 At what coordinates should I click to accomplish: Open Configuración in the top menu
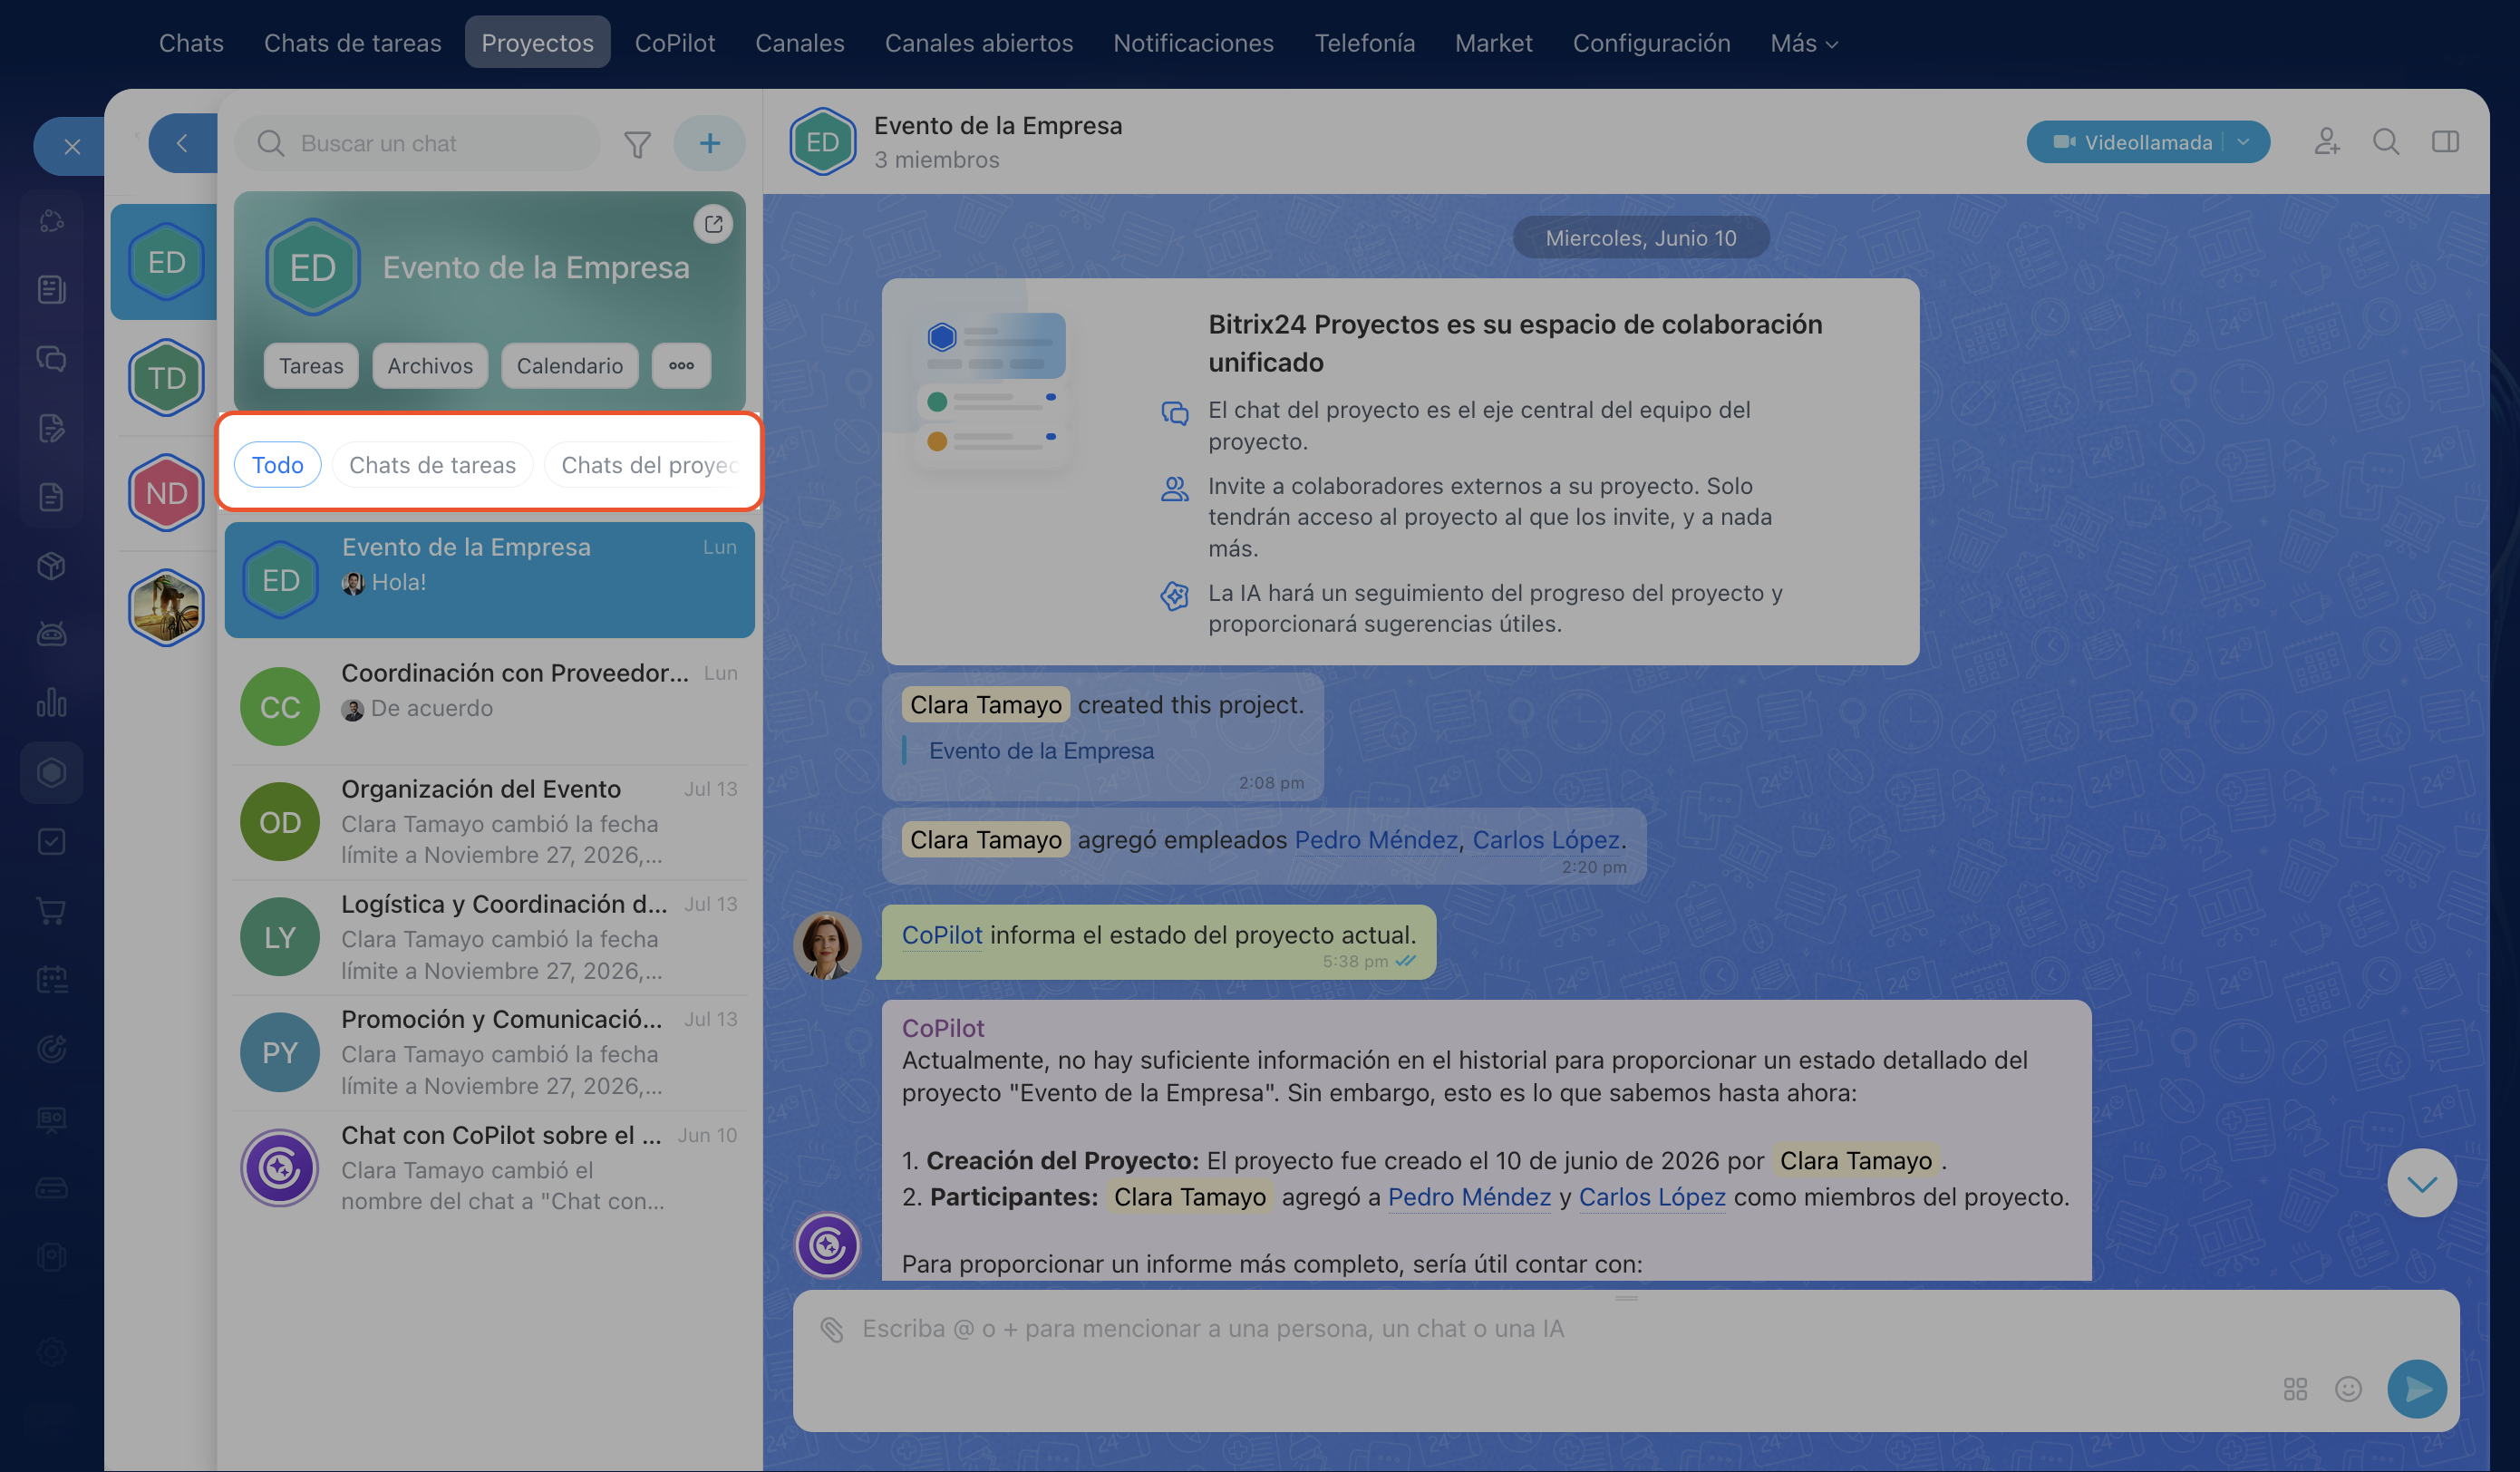[x=1651, y=43]
